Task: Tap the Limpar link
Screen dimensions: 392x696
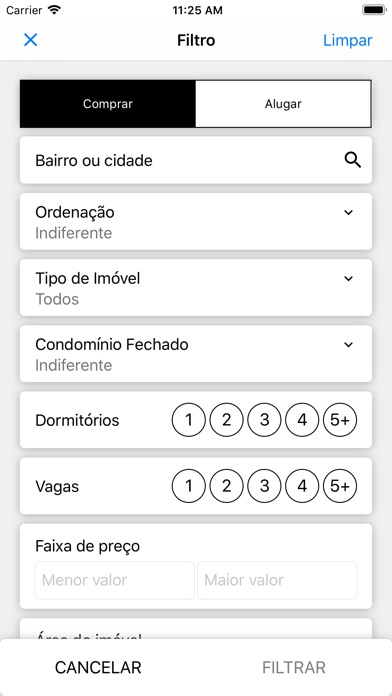Action: tap(348, 40)
